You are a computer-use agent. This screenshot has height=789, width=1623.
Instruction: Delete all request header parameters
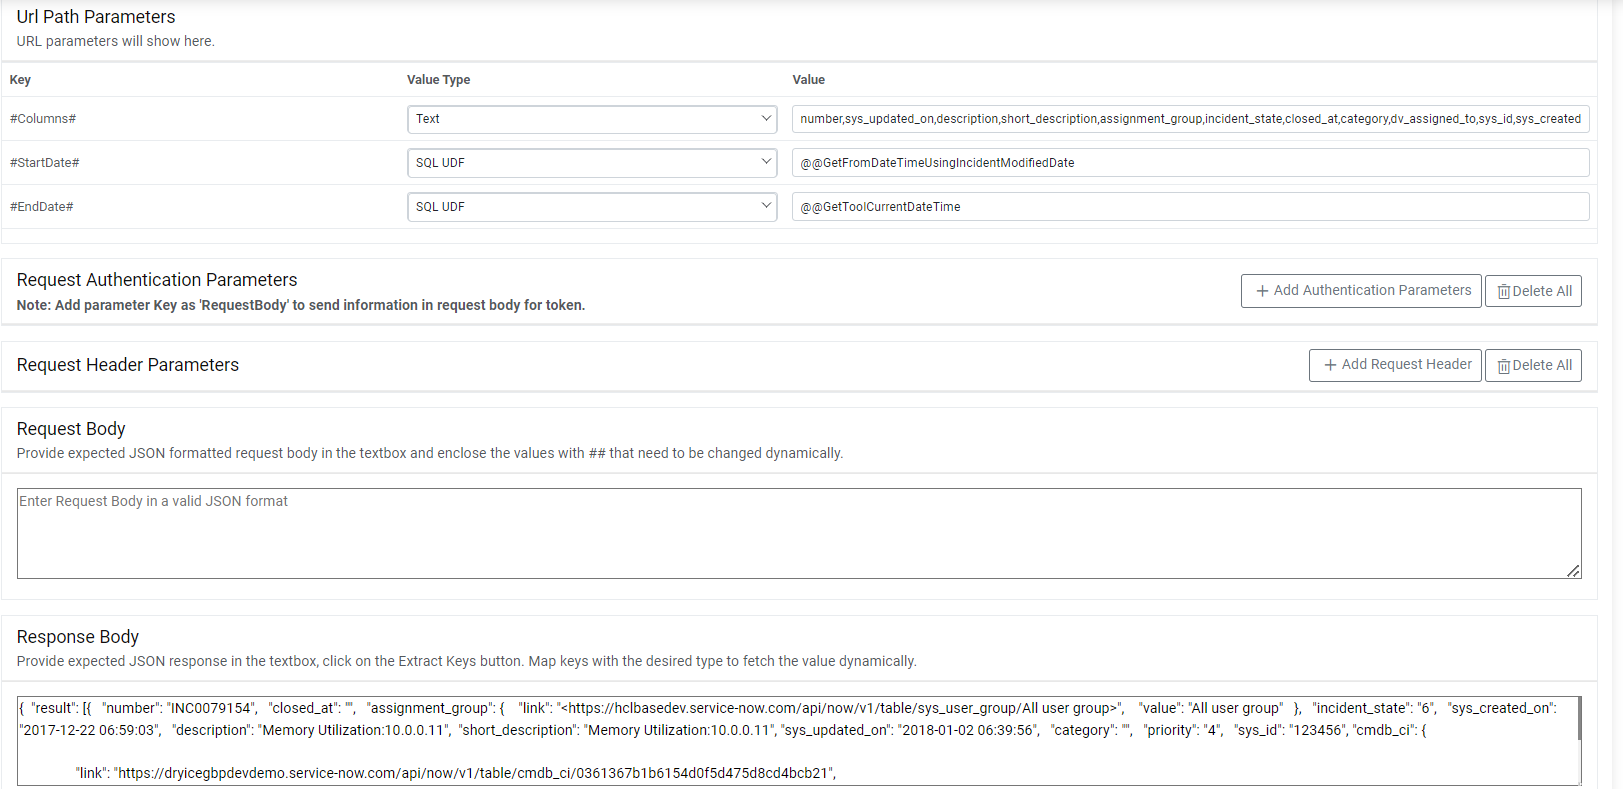click(x=1533, y=365)
